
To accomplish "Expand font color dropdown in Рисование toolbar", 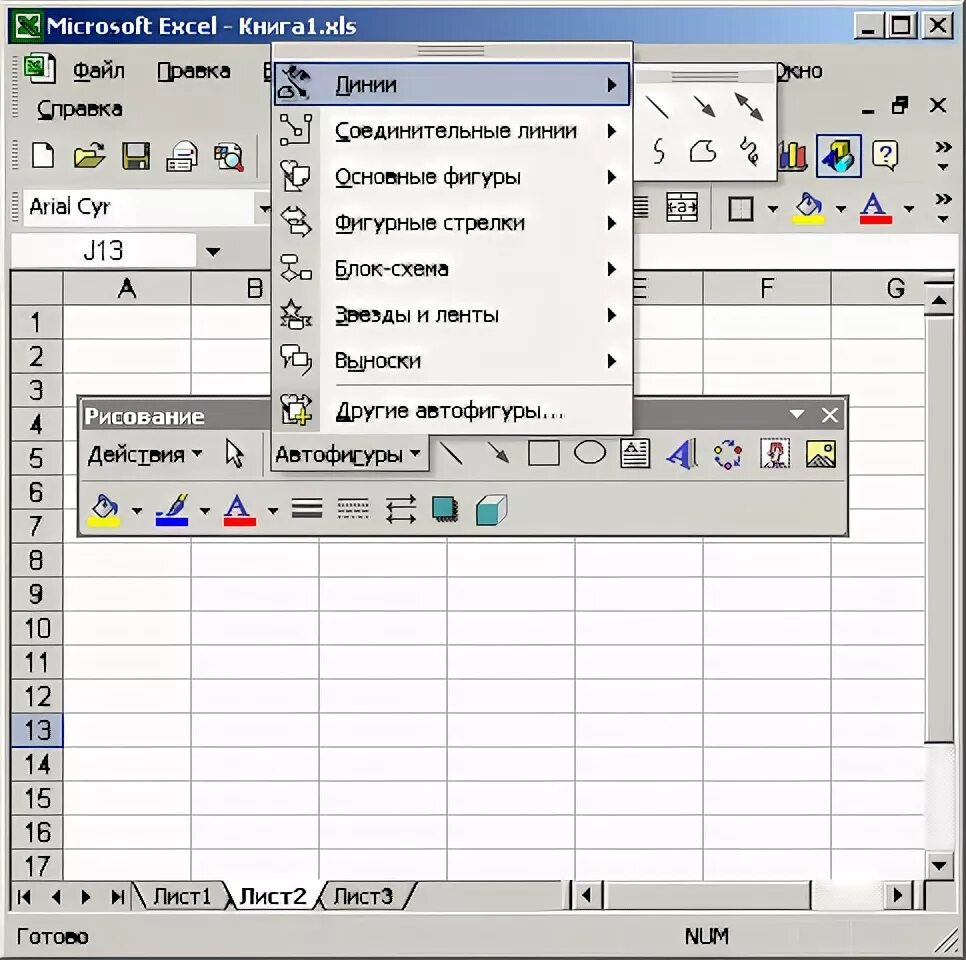I will click(272, 510).
